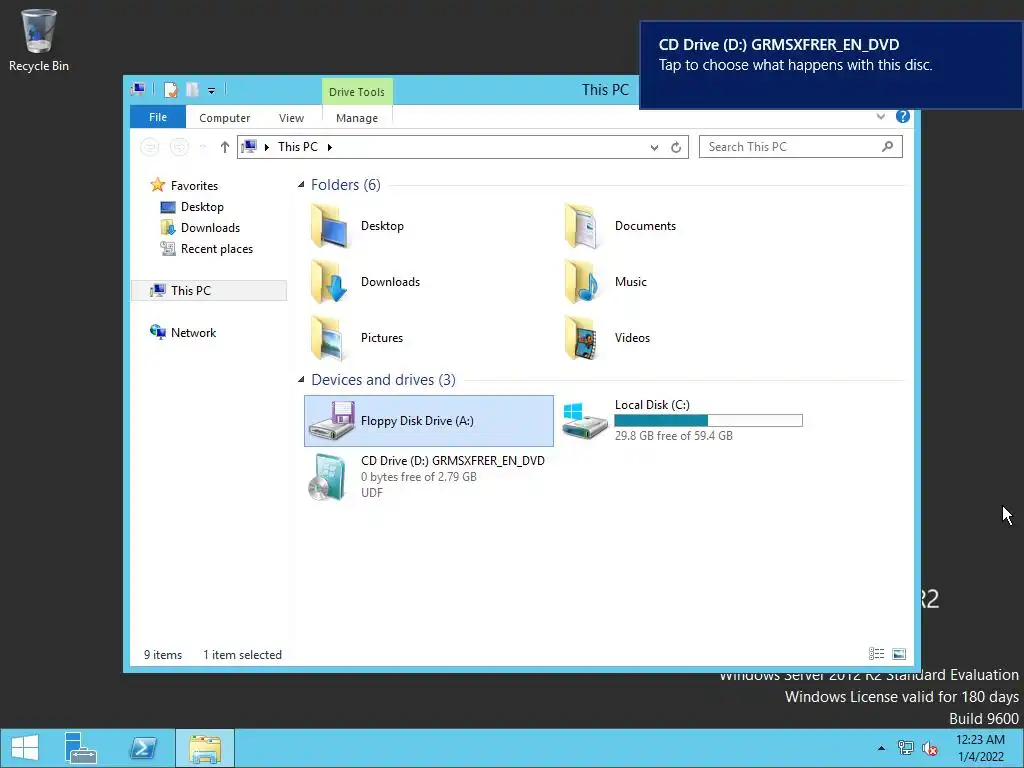Collapse the Folders (6) group
Image resolution: width=1024 pixels, height=768 pixels.
(301, 185)
